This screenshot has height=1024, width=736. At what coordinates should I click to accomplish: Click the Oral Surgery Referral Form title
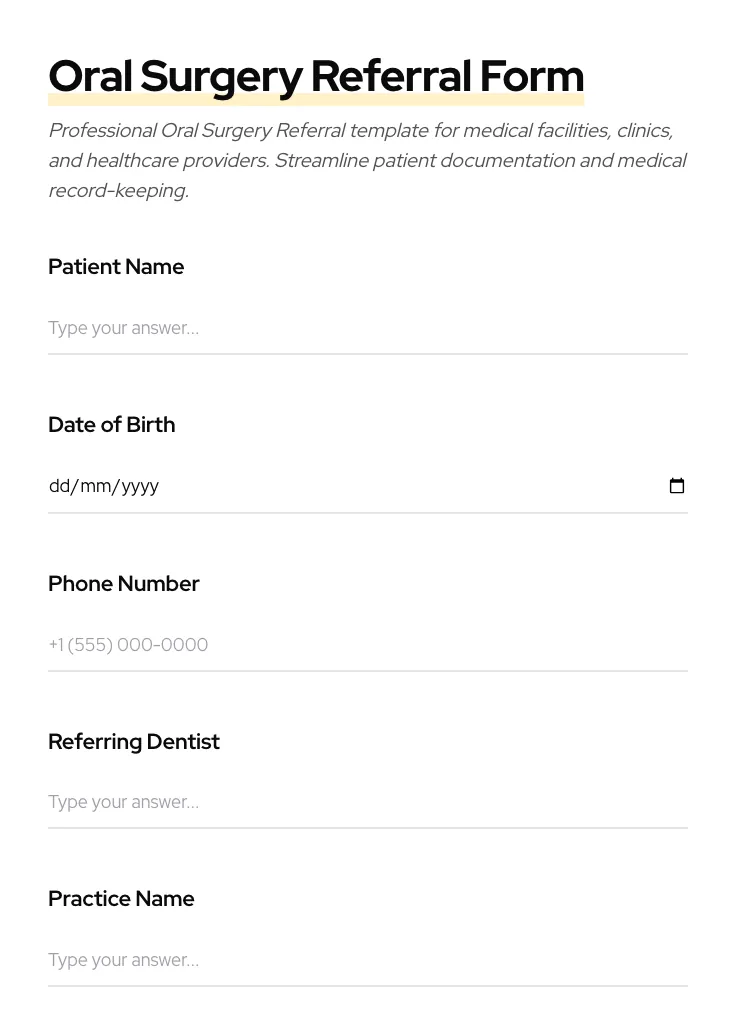(x=316, y=75)
